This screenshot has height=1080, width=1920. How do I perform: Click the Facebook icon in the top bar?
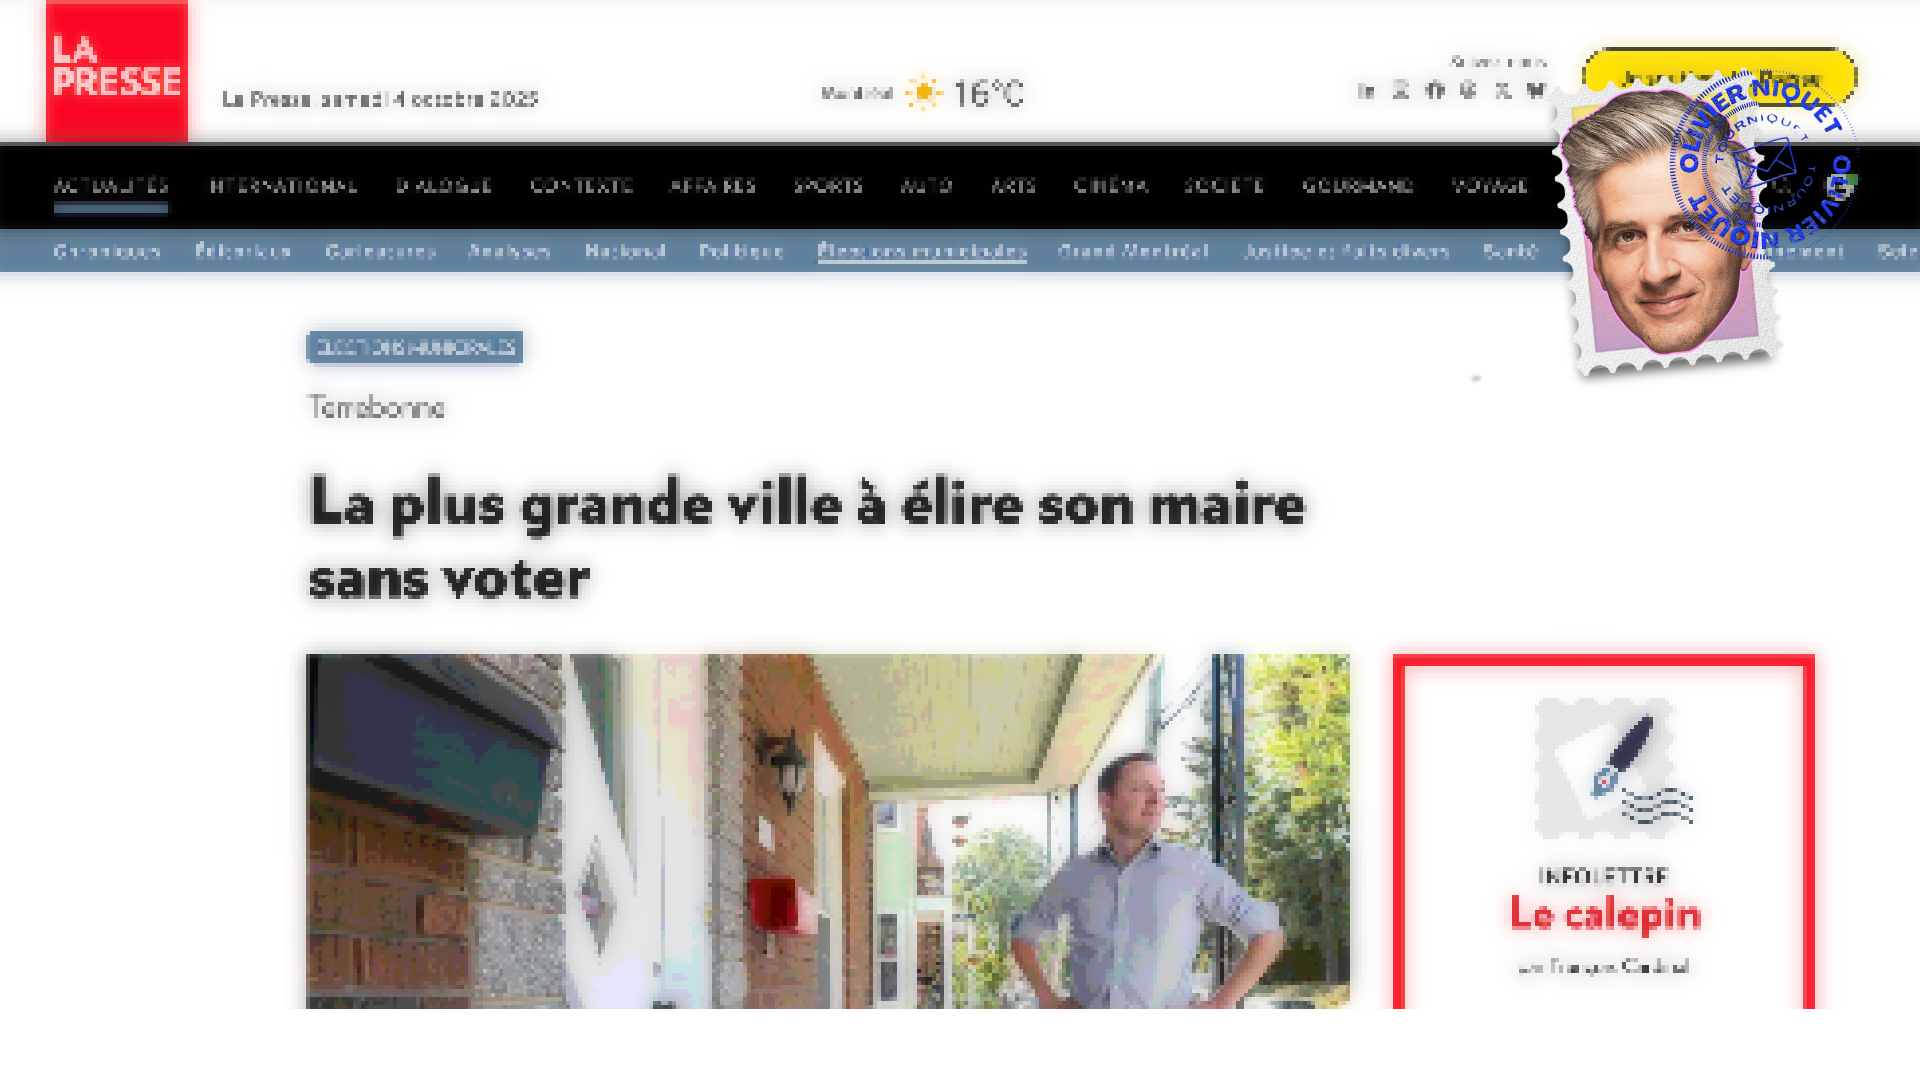pos(1436,90)
